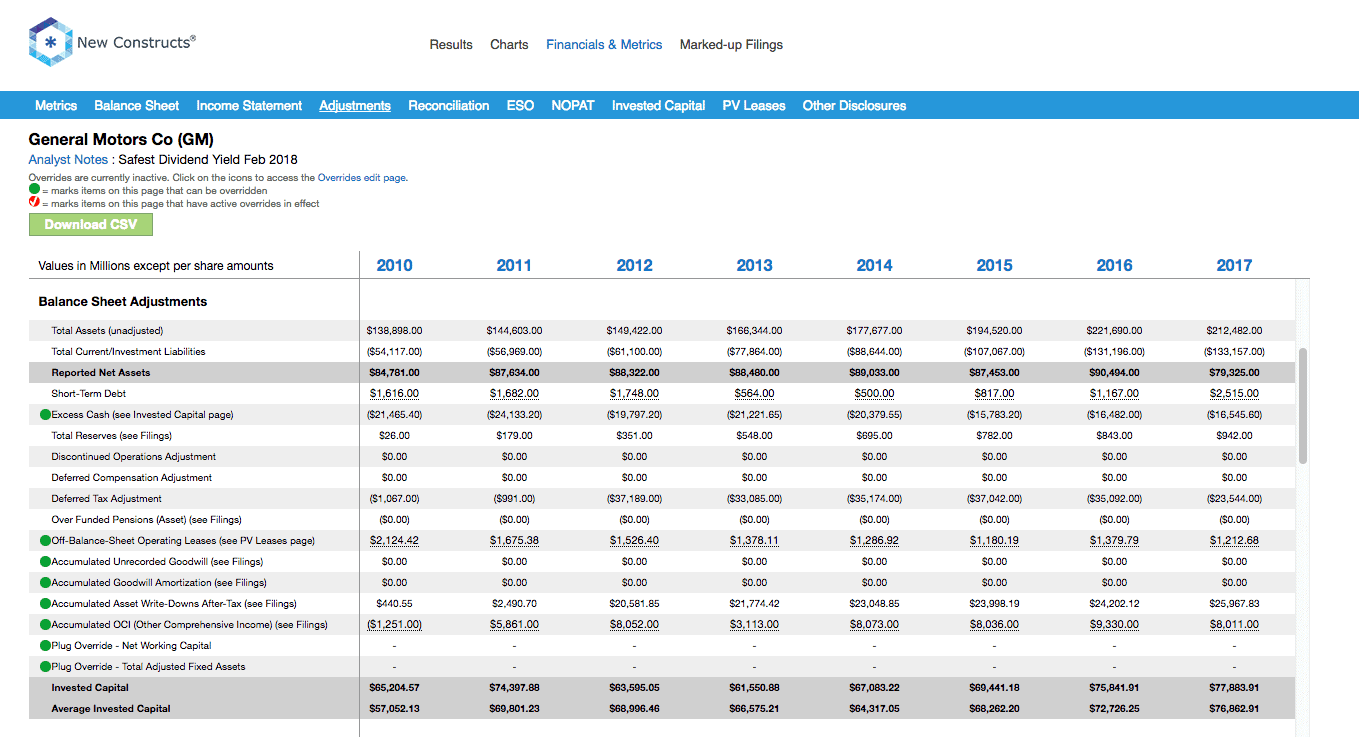Open the Reconciliation tab
This screenshot has width=1359, height=737.
click(x=449, y=105)
